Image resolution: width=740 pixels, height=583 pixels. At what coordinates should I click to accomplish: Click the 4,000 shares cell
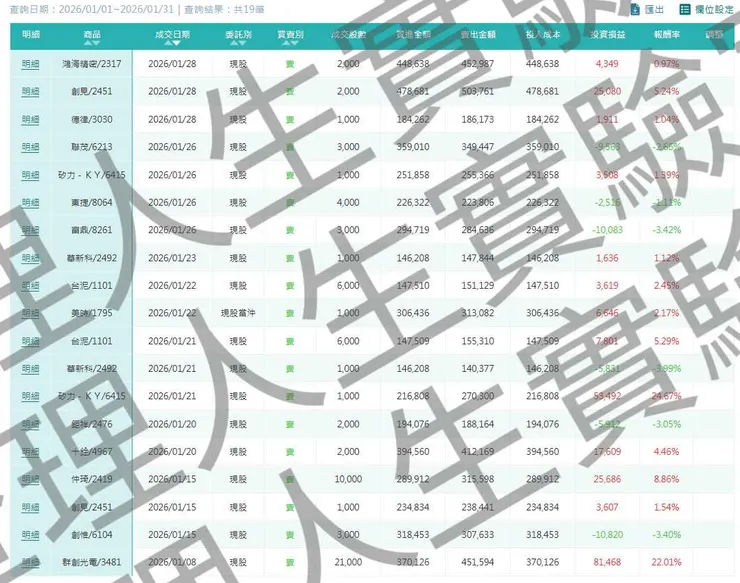[348, 203]
